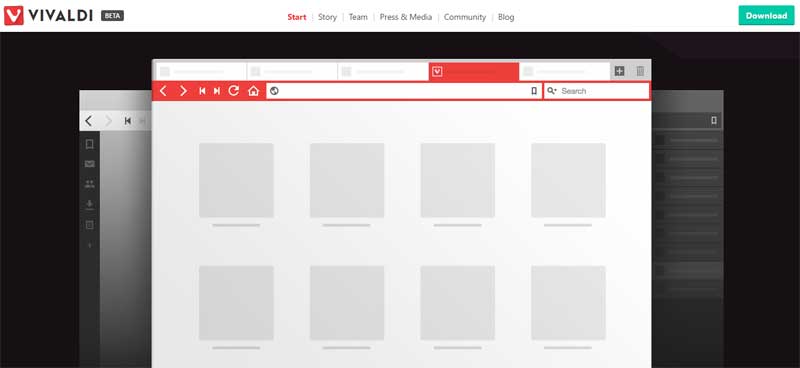Open the search engine magnifier dropdown
This screenshot has width=800, height=368.
[552, 91]
